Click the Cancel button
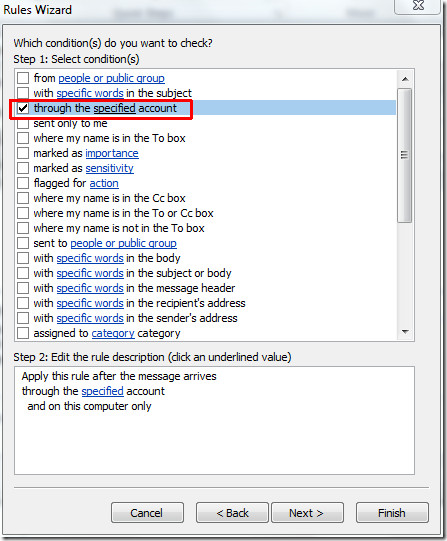This screenshot has height=541, width=447. point(147,513)
